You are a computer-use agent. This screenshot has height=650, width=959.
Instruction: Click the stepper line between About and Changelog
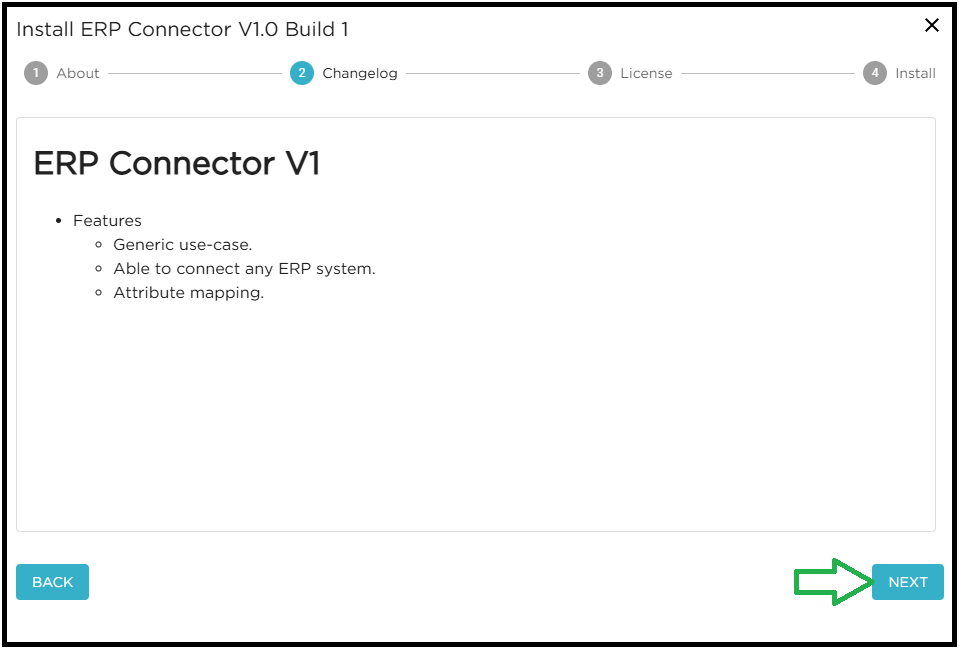click(195, 73)
